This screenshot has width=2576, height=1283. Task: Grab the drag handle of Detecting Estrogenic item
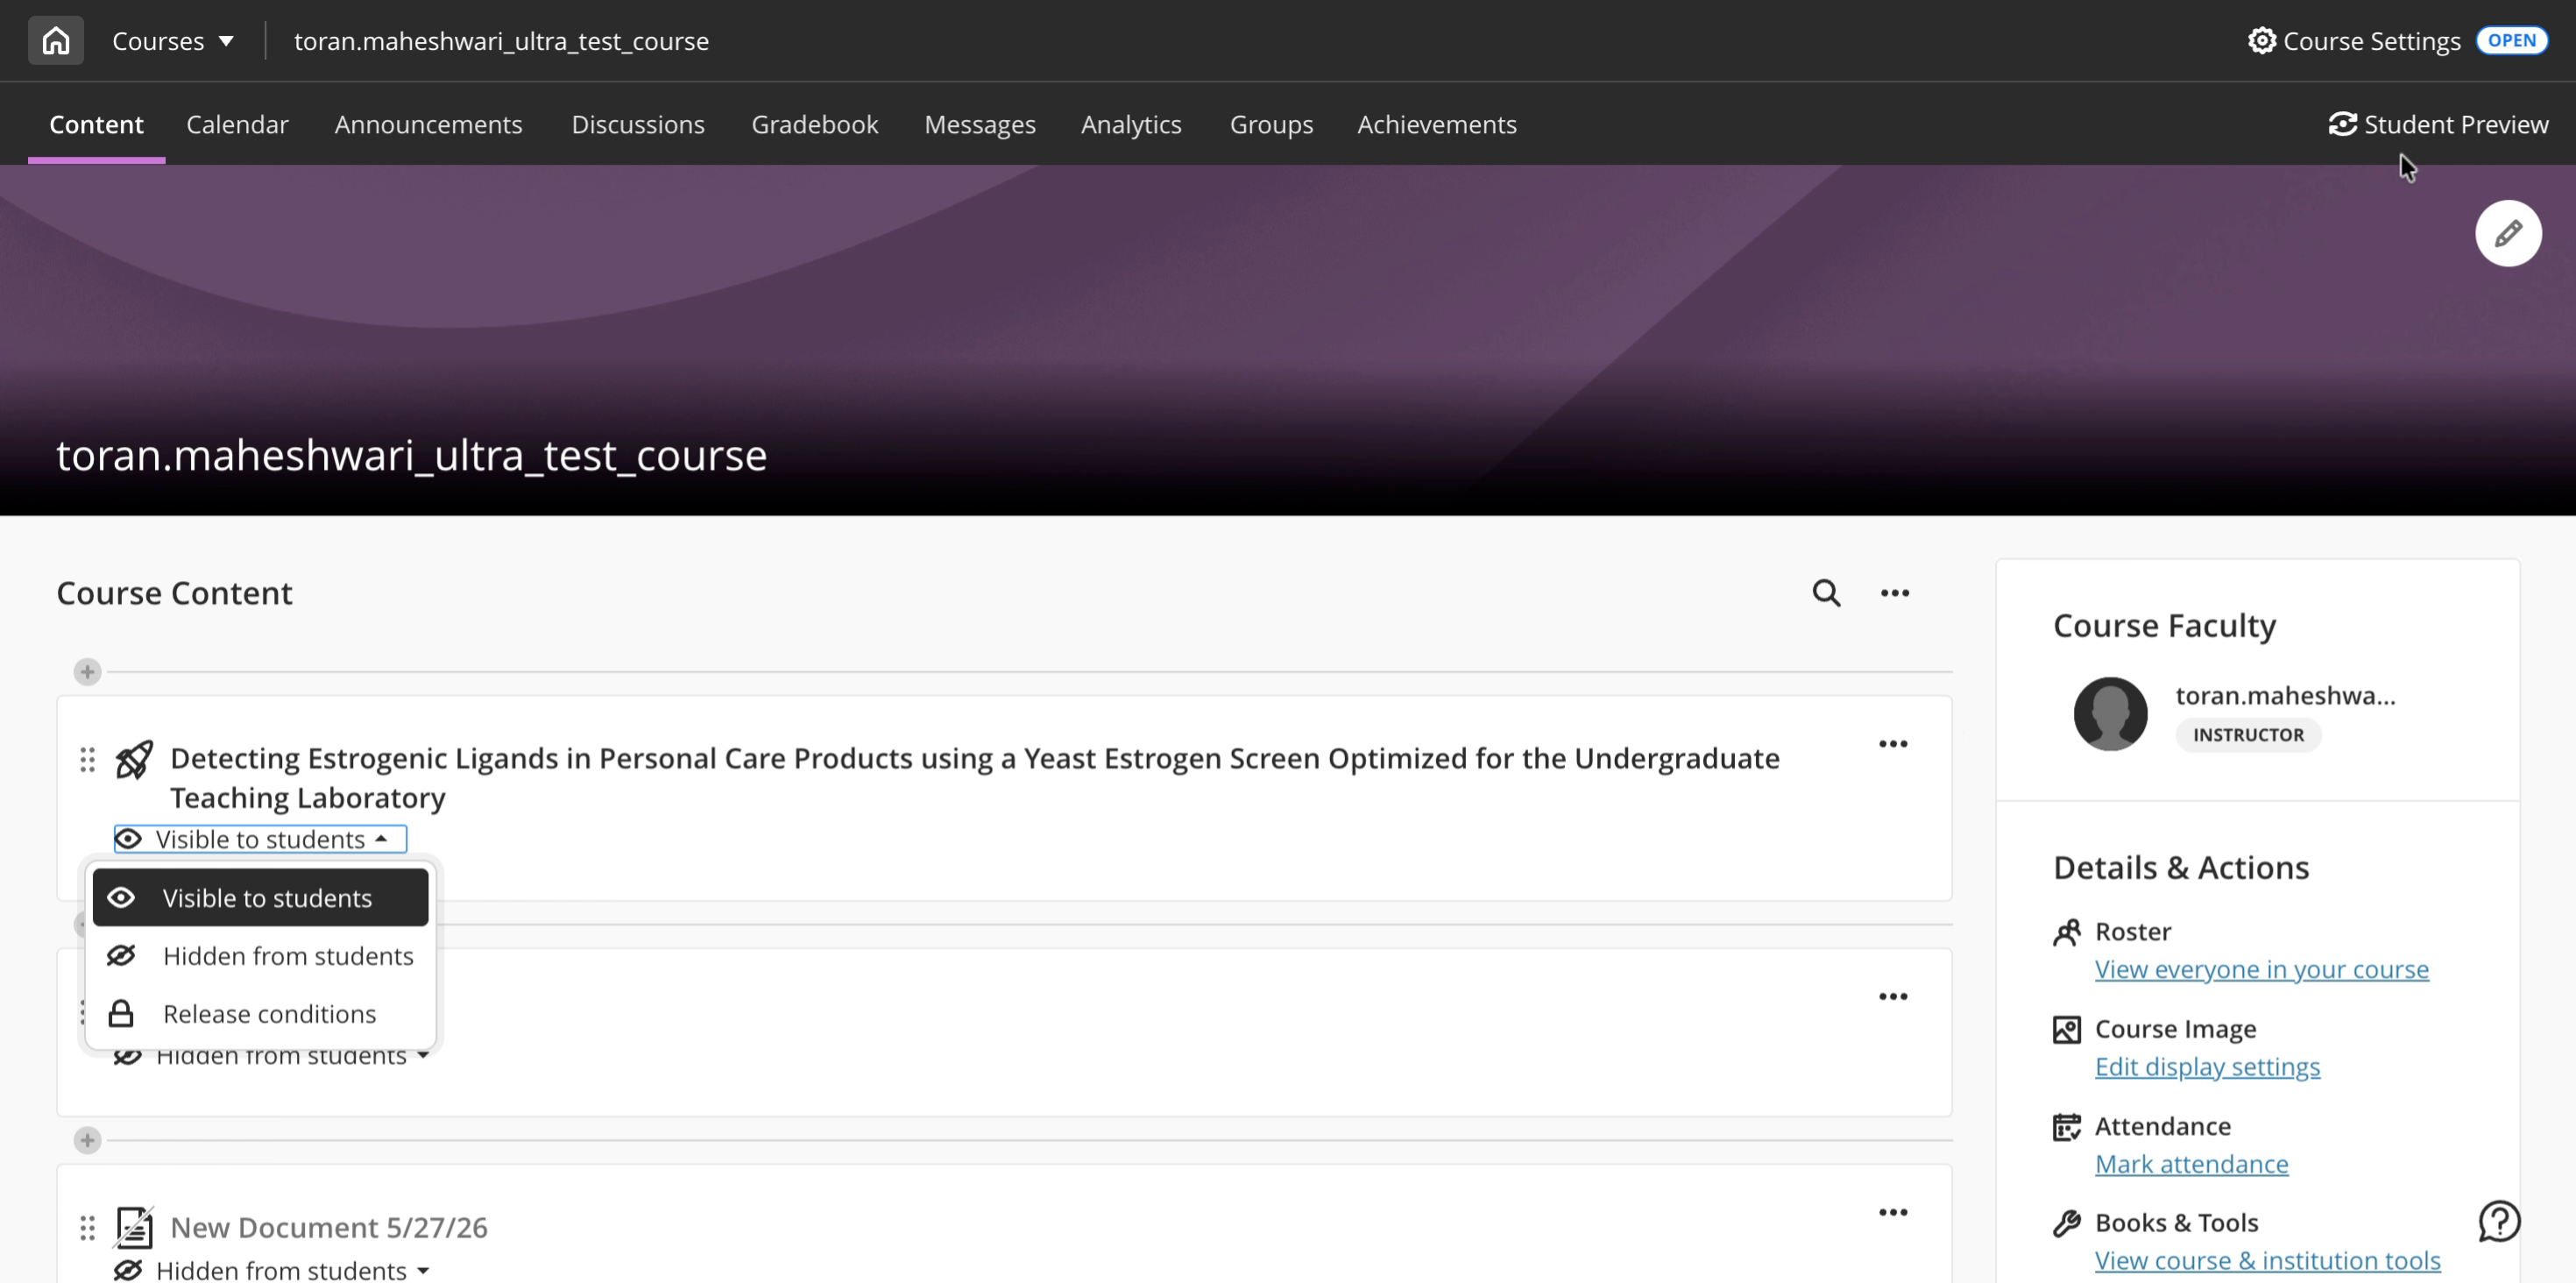tap(87, 760)
